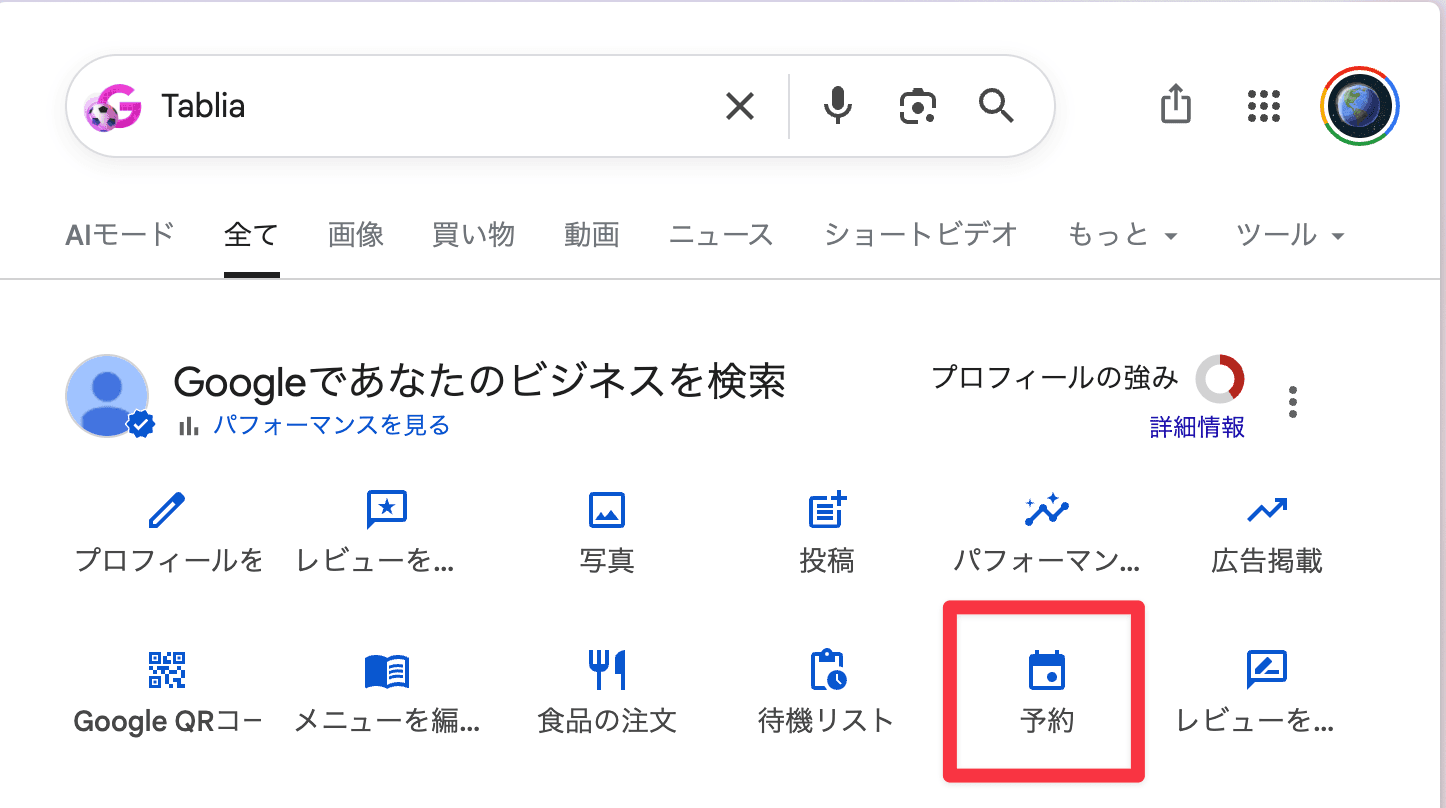Open the 買い物 tab

click(x=473, y=235)
